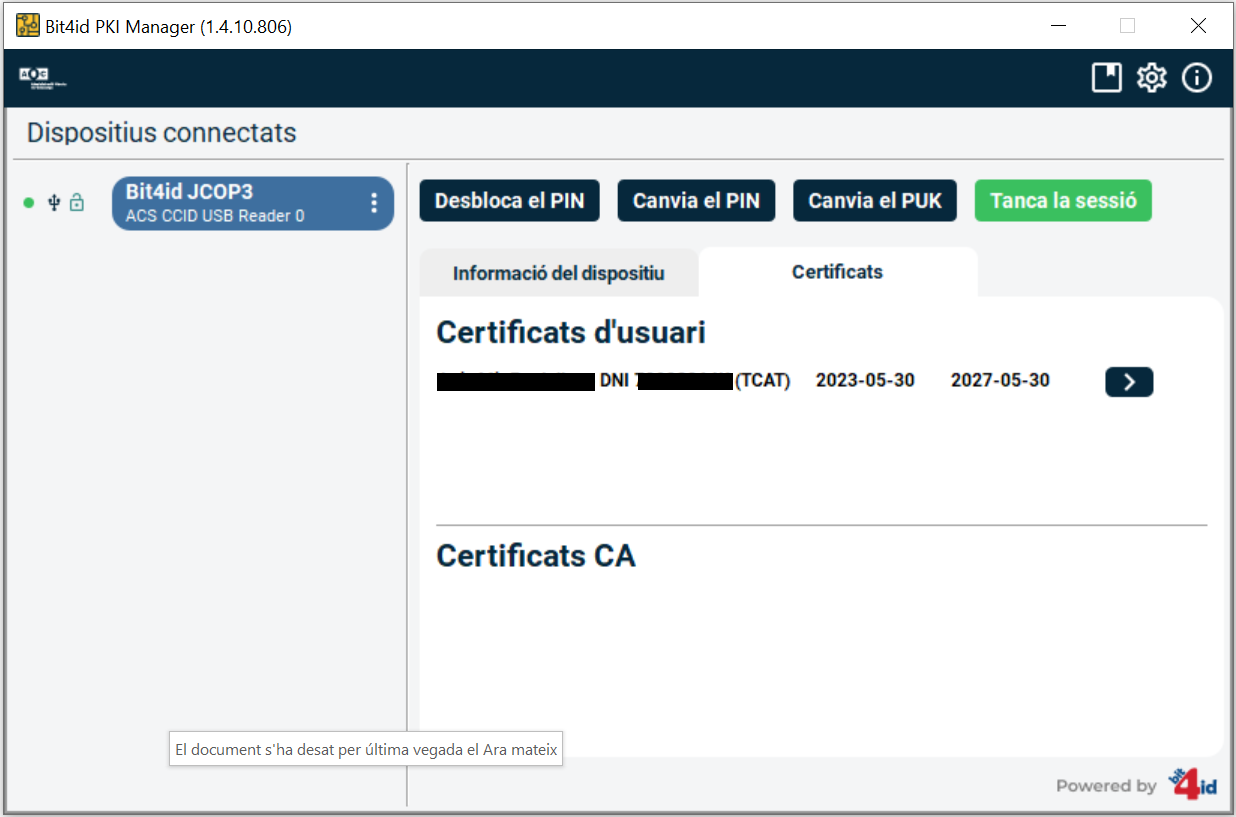
Task: Open the info circle icon
Action: tap(1197, 78)
